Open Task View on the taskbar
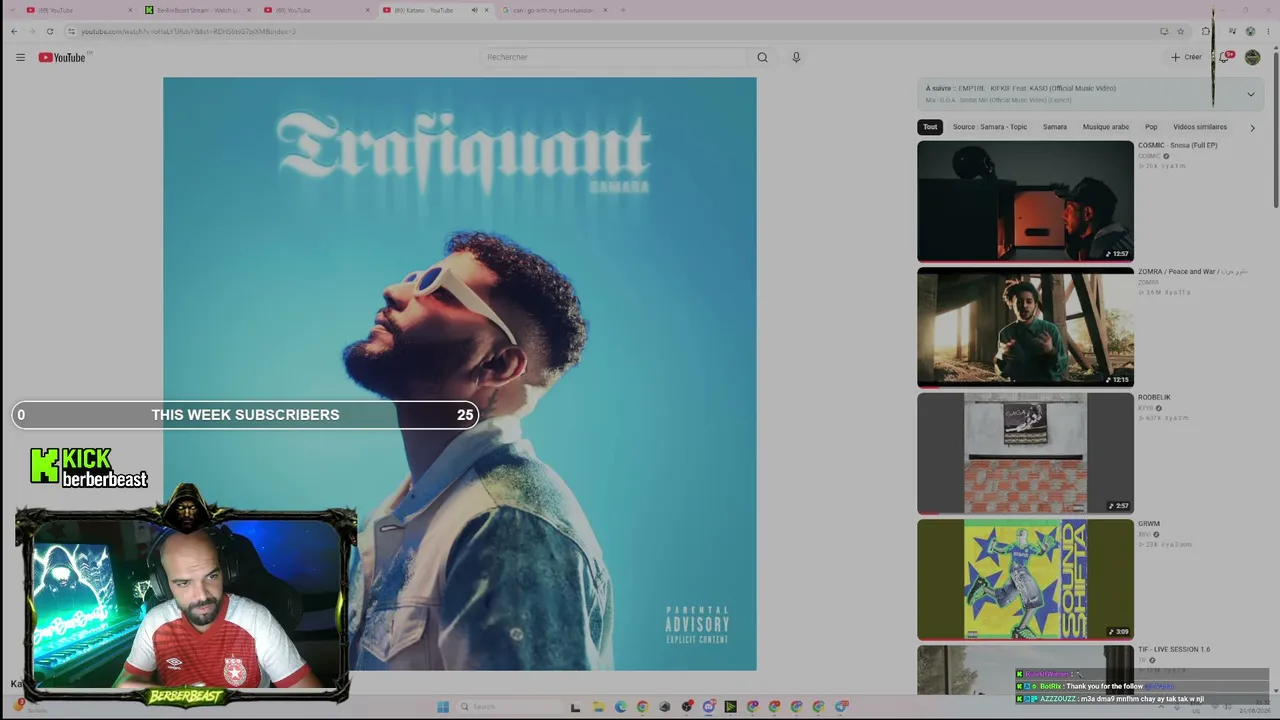 coord(575,707)
